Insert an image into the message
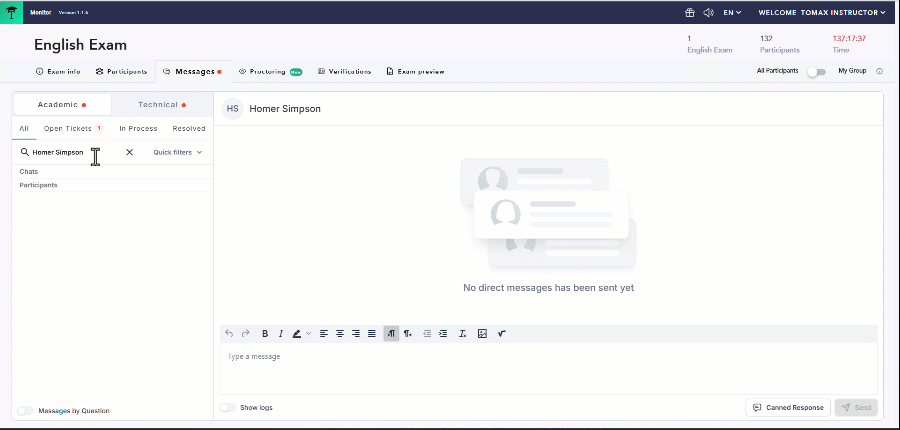This screenshot has height=430, width=900. (482, 334)
